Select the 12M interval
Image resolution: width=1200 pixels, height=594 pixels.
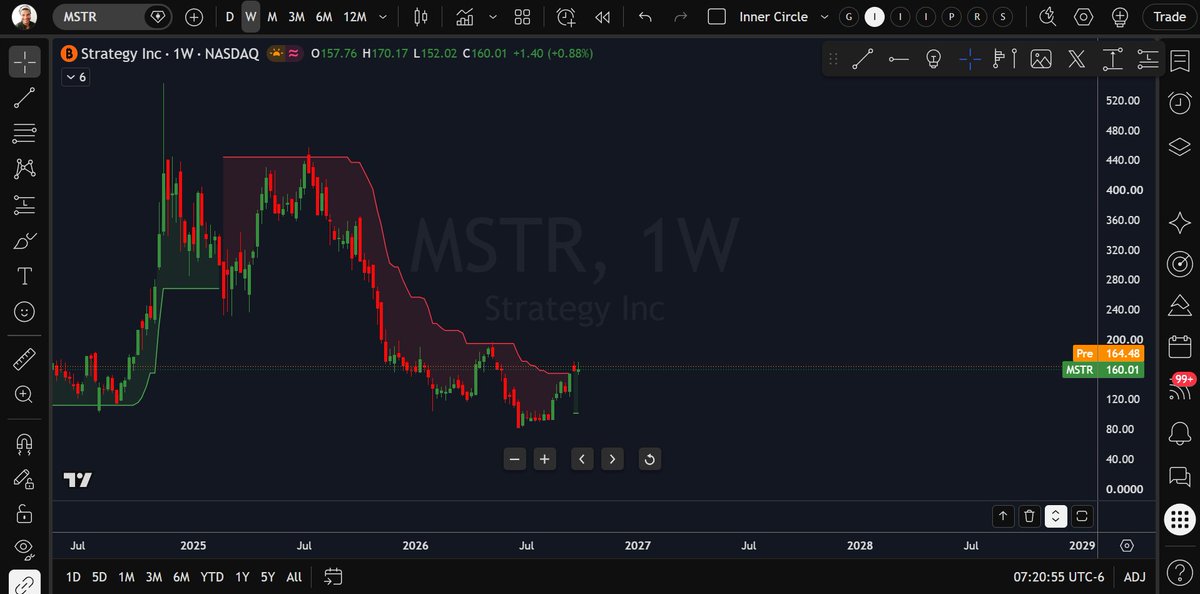354,17
